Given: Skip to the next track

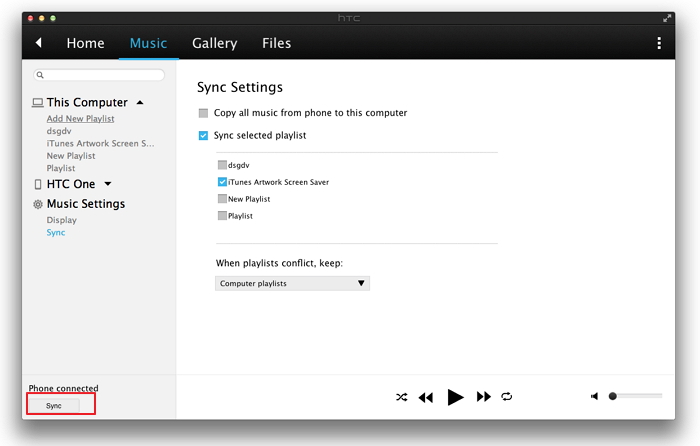Looking at the screenshot, I should pyautogui.click(x=484, y=397).
